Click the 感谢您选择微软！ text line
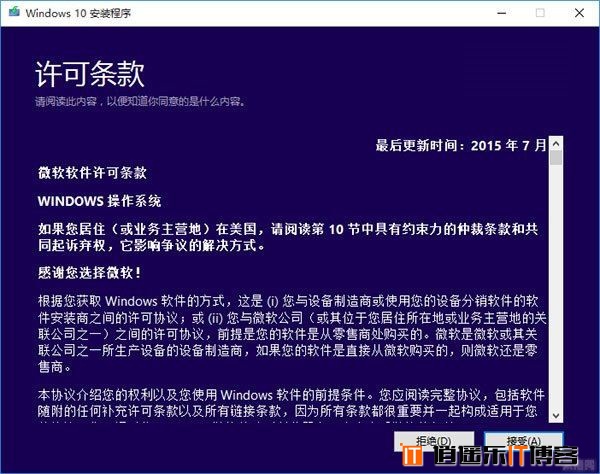 tap(90, 273)
